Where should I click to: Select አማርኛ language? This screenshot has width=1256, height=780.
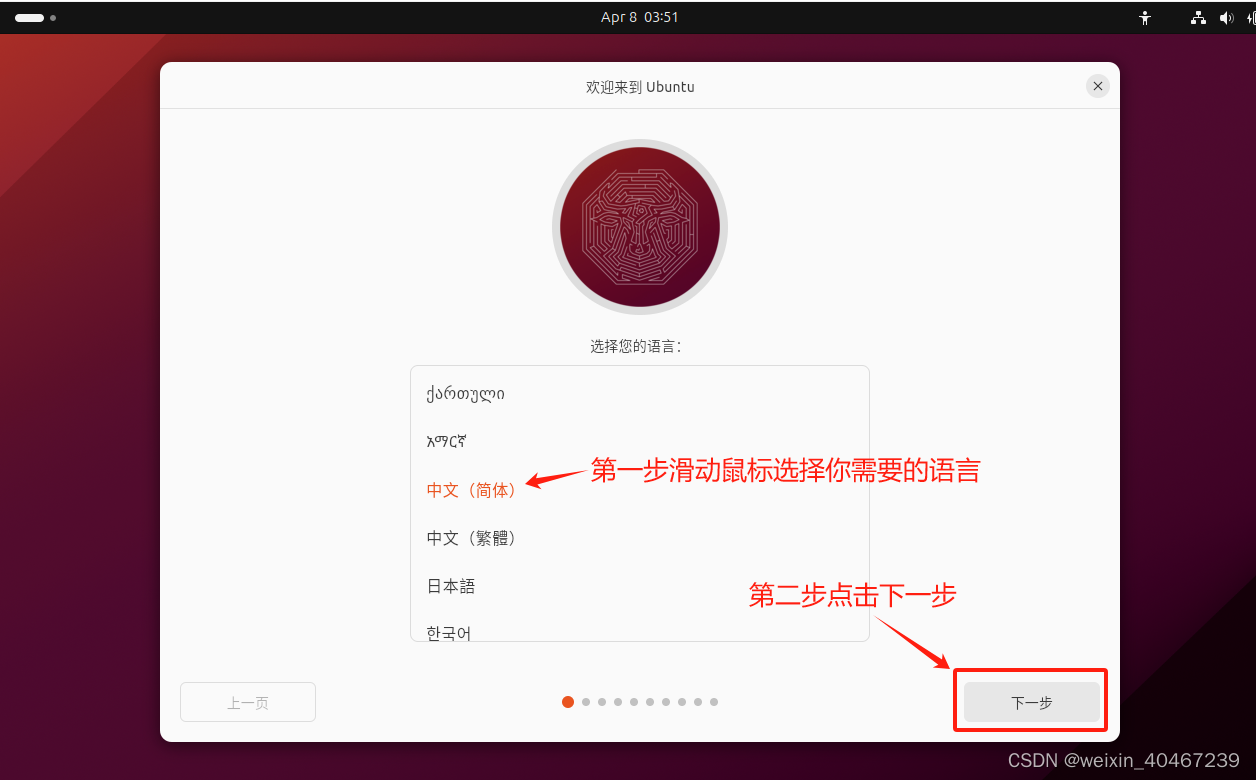pyautogui.click(x=639, y=442)
